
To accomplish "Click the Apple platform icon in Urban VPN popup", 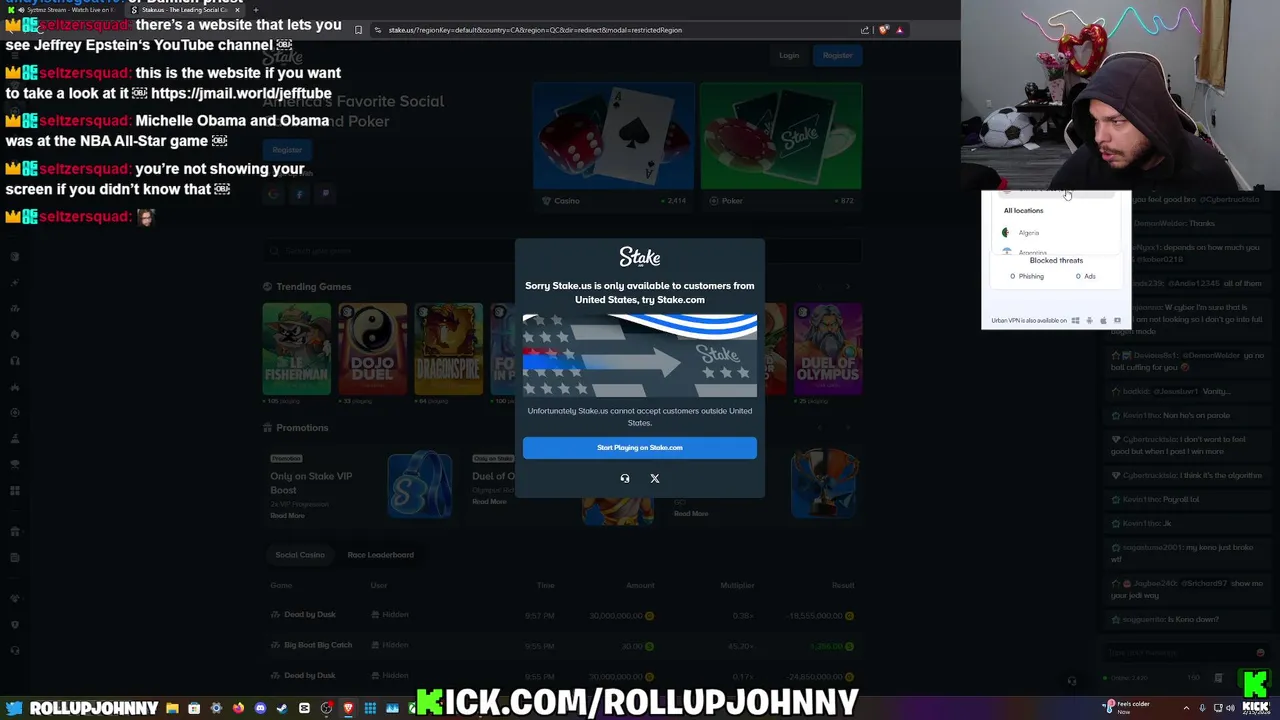I will pyautogui.click(x=1103, y=320).
